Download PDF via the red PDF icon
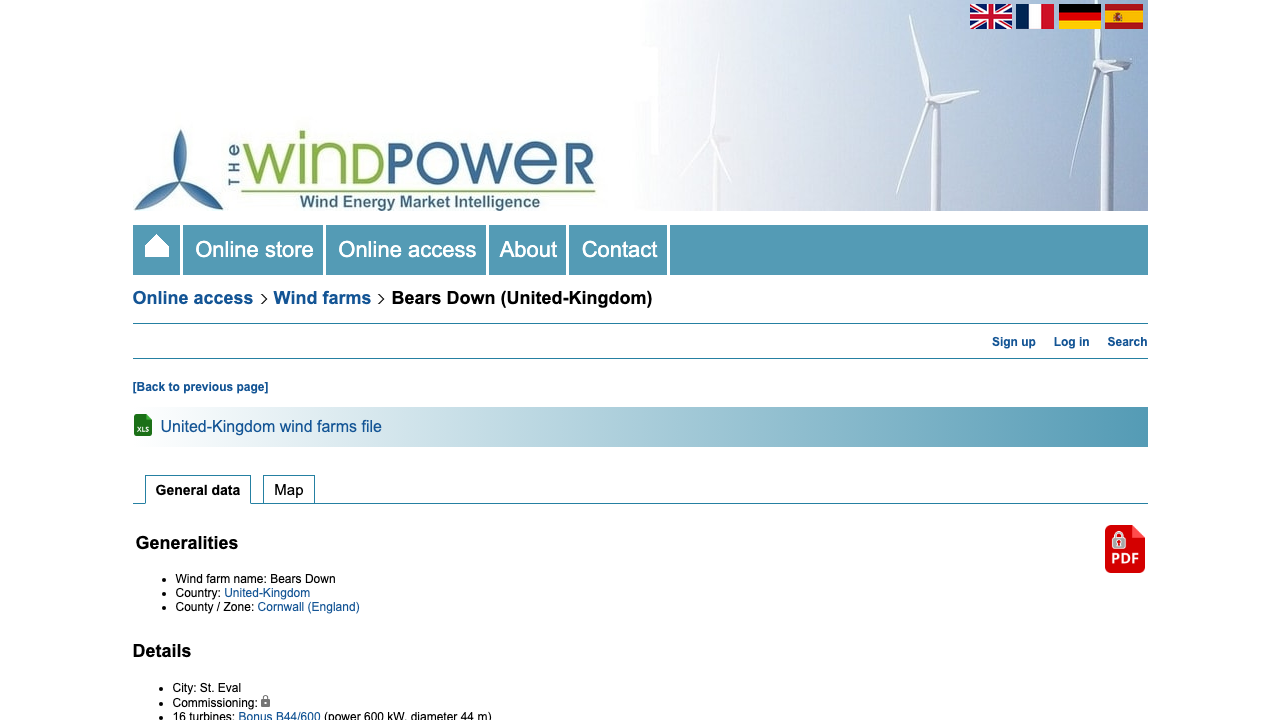This screenshot has width=1280, height=720. (x=1124, y=549)
